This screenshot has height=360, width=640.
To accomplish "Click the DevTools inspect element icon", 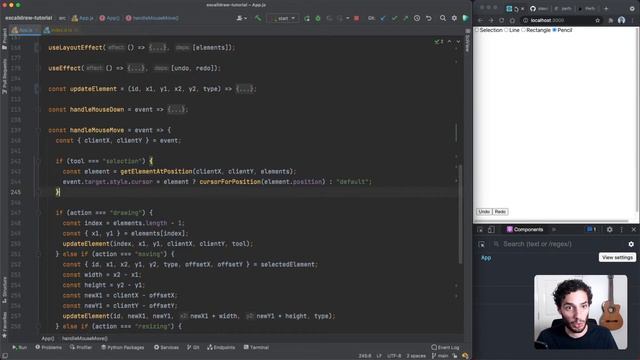I will [x=480, y=230].
